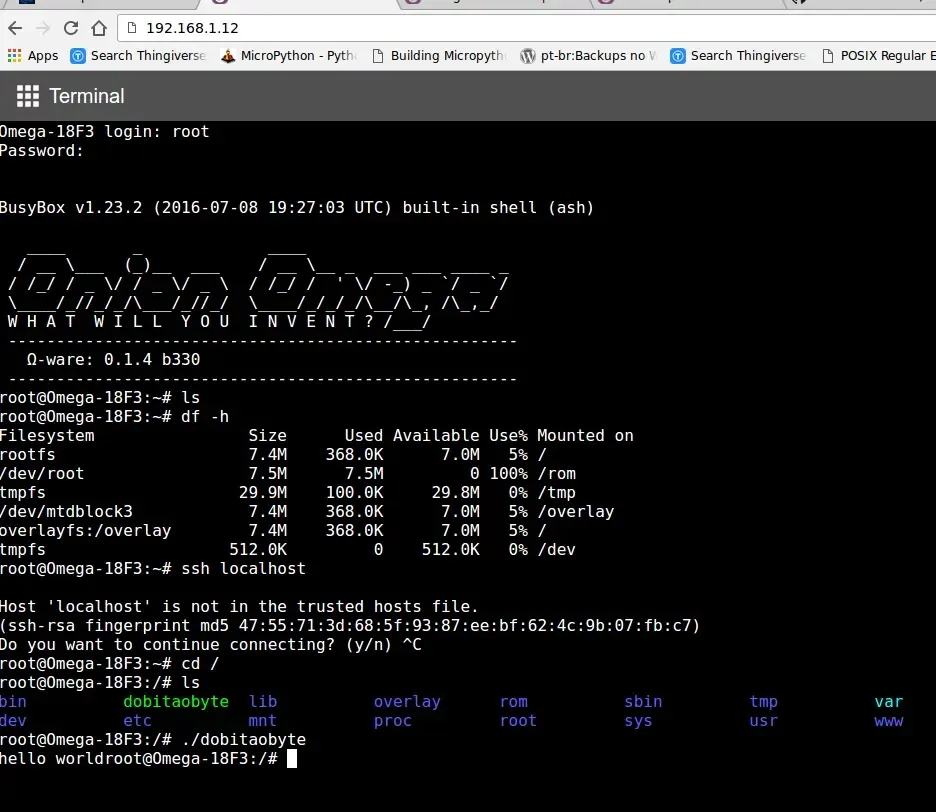936x812 pixels.
Task: Click the ssh-rsa fingerprint md5 line
Action: click(x=350, y=626)
